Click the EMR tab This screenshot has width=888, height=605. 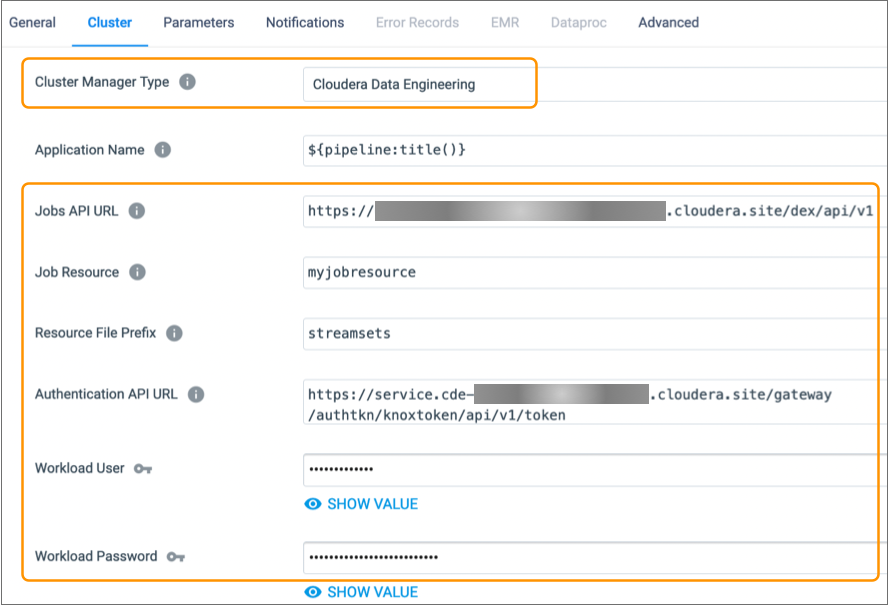click(x=505, y=23)
